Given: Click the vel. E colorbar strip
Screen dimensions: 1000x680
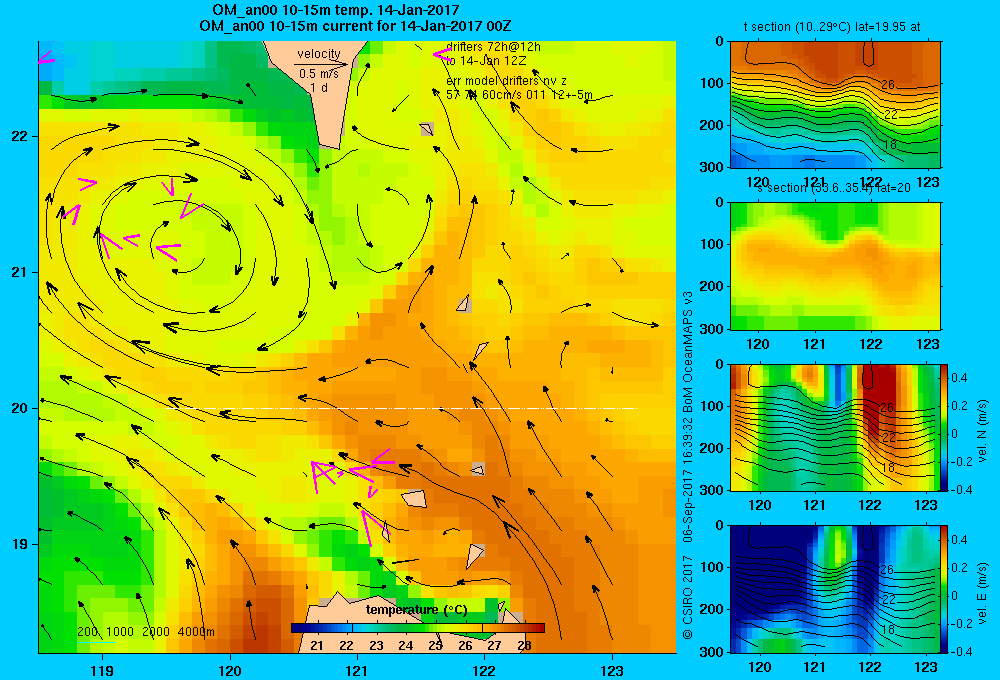Looking at the screenshot, I should point(944,589).
